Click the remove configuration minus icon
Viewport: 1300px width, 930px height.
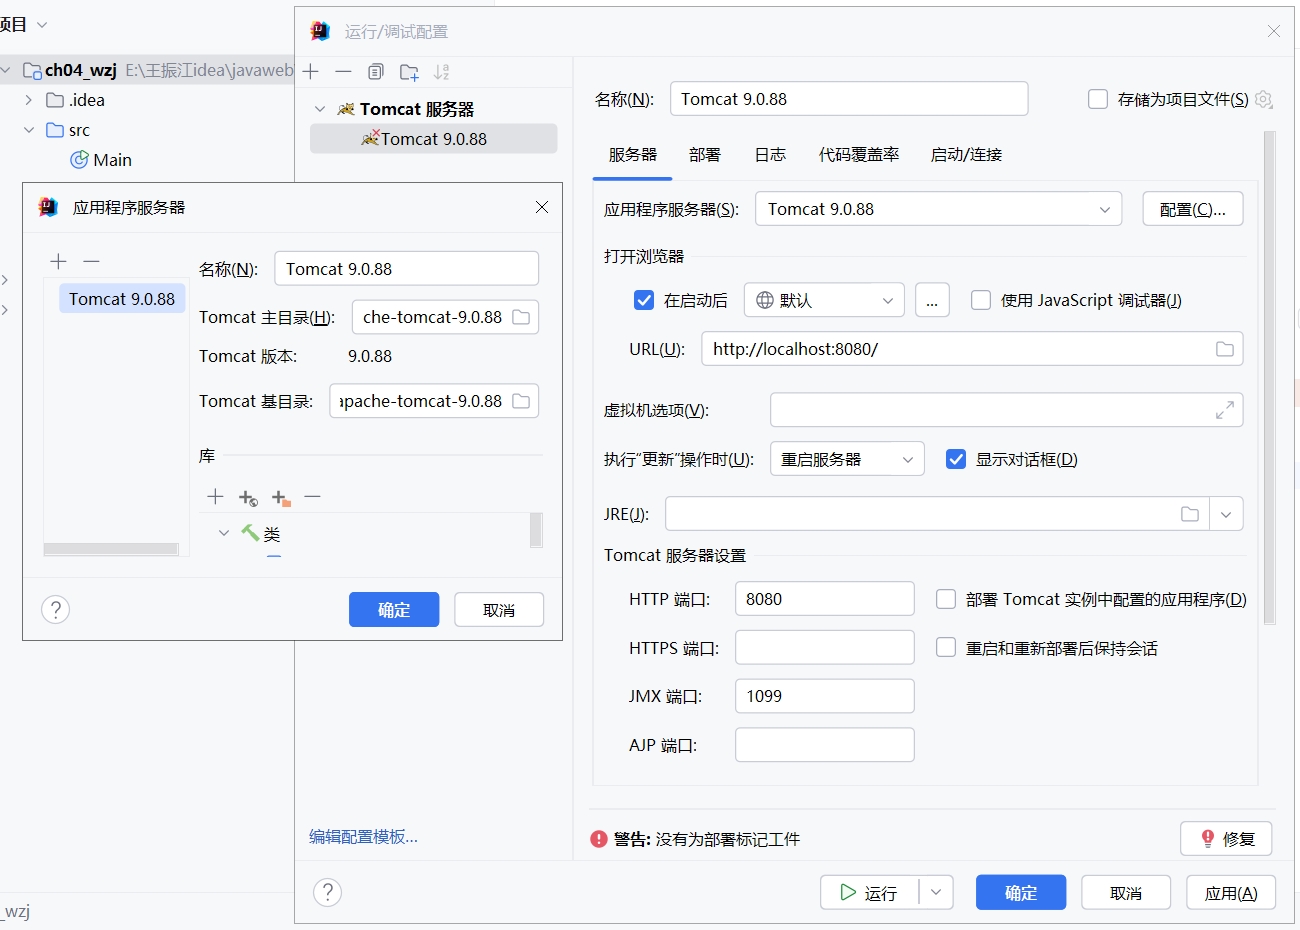343,72
